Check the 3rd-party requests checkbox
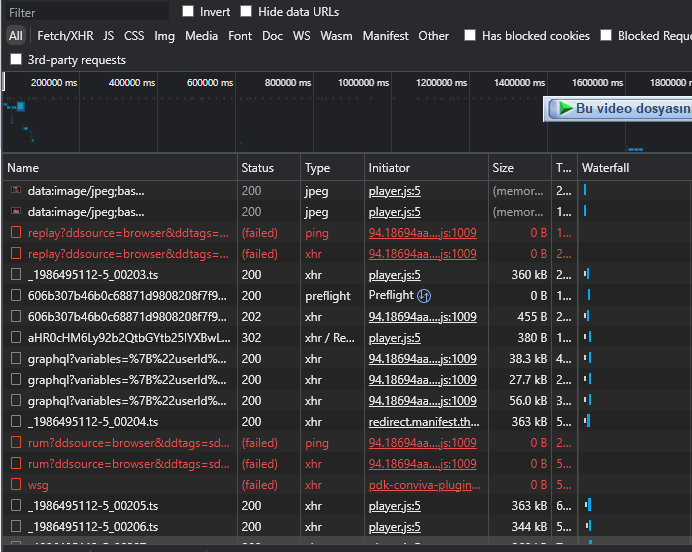Image resolution: width=692 pixels, height=552 pixels. pyautogui.click(x=16, y=60)
